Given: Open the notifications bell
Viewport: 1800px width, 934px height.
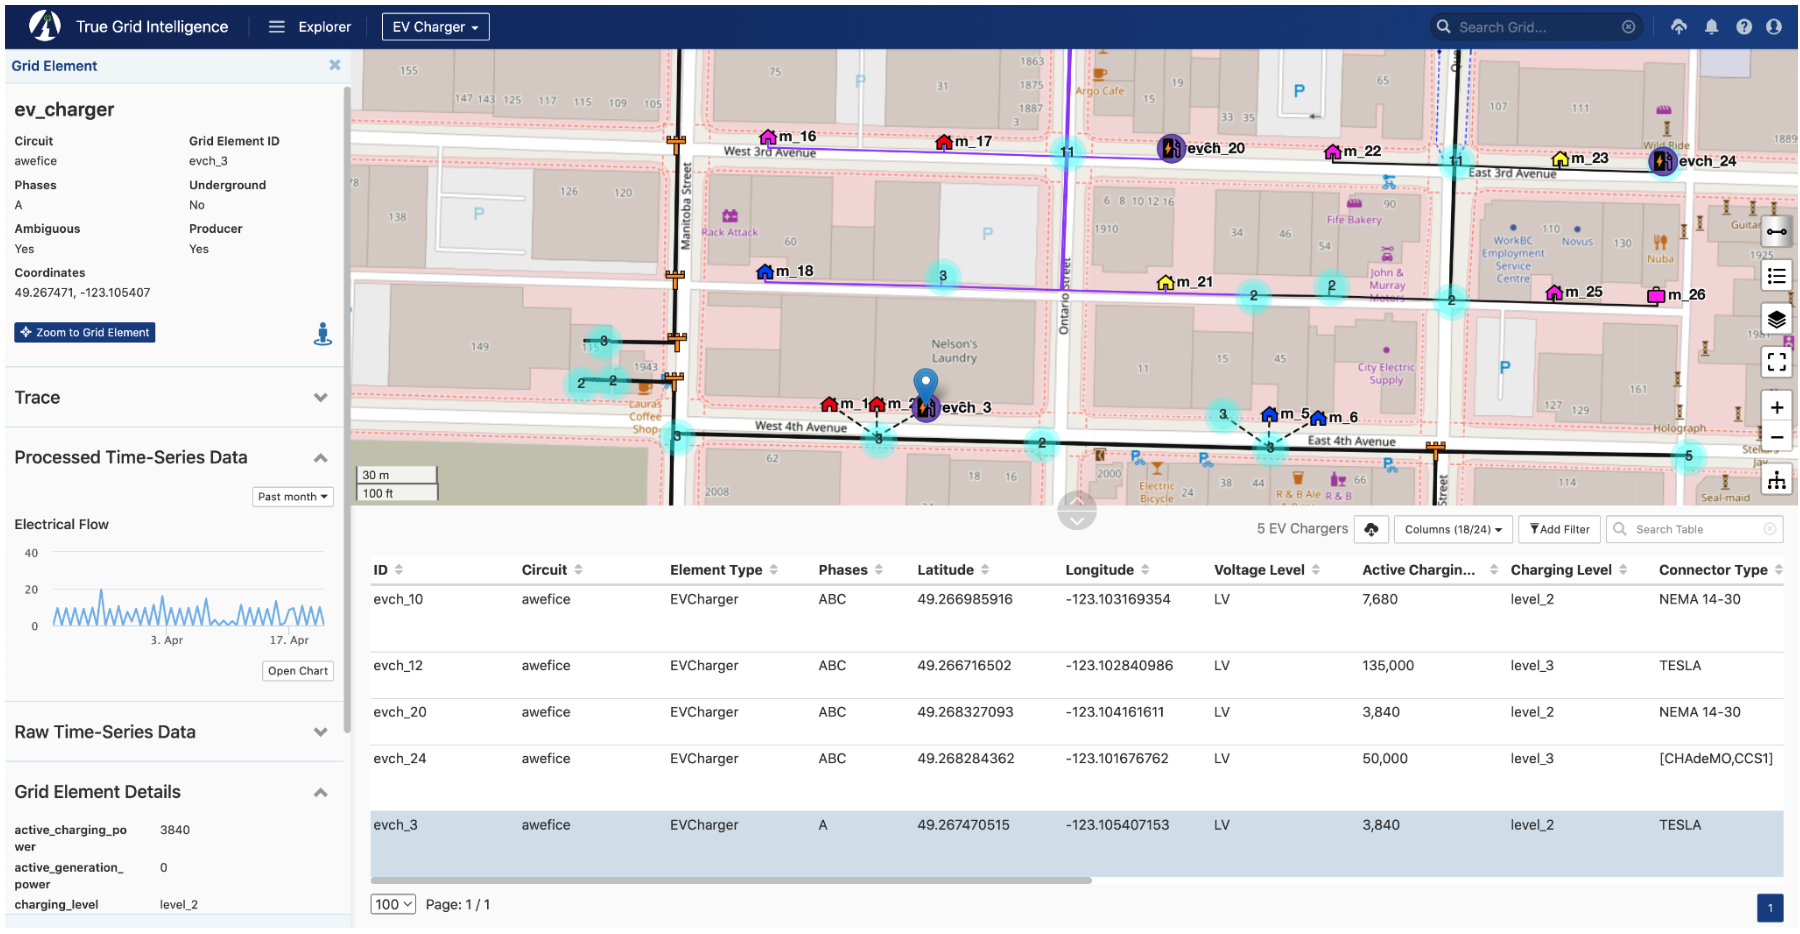Looking at the screenshot, I should tap(1711, 27).
